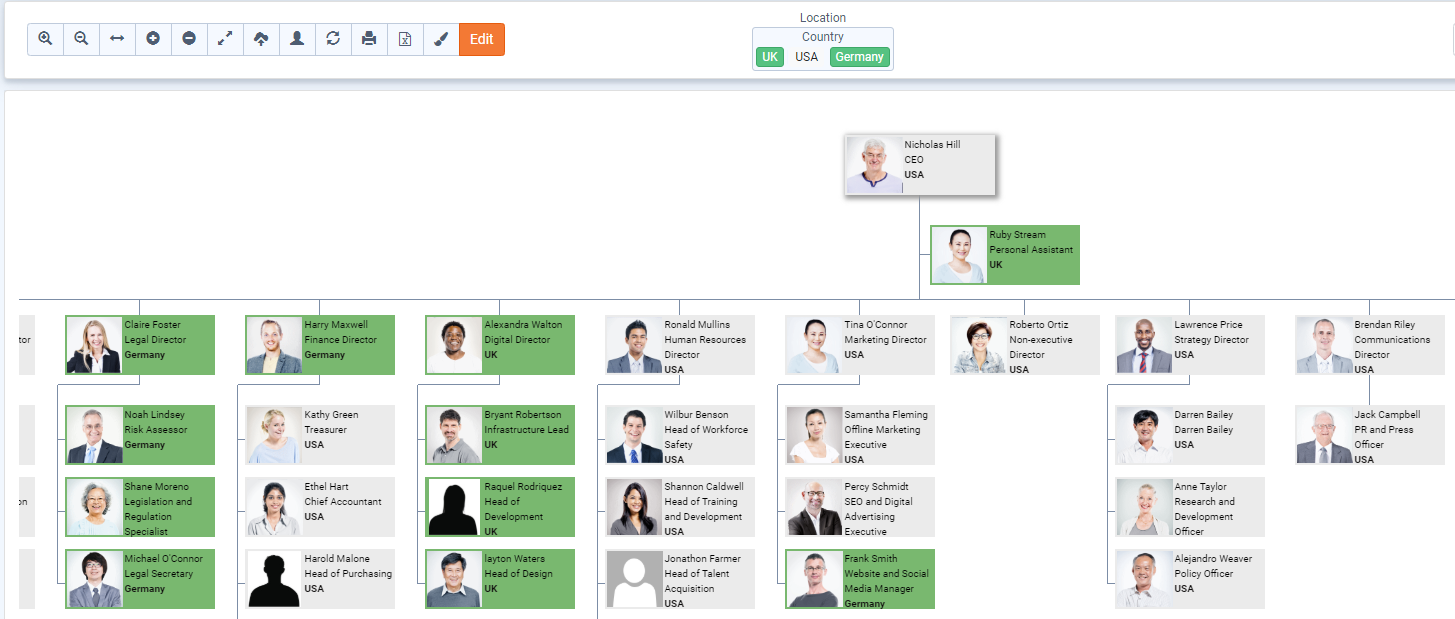Toggle the UK country filter
The image size is (1455, 619).
point(769,57)
